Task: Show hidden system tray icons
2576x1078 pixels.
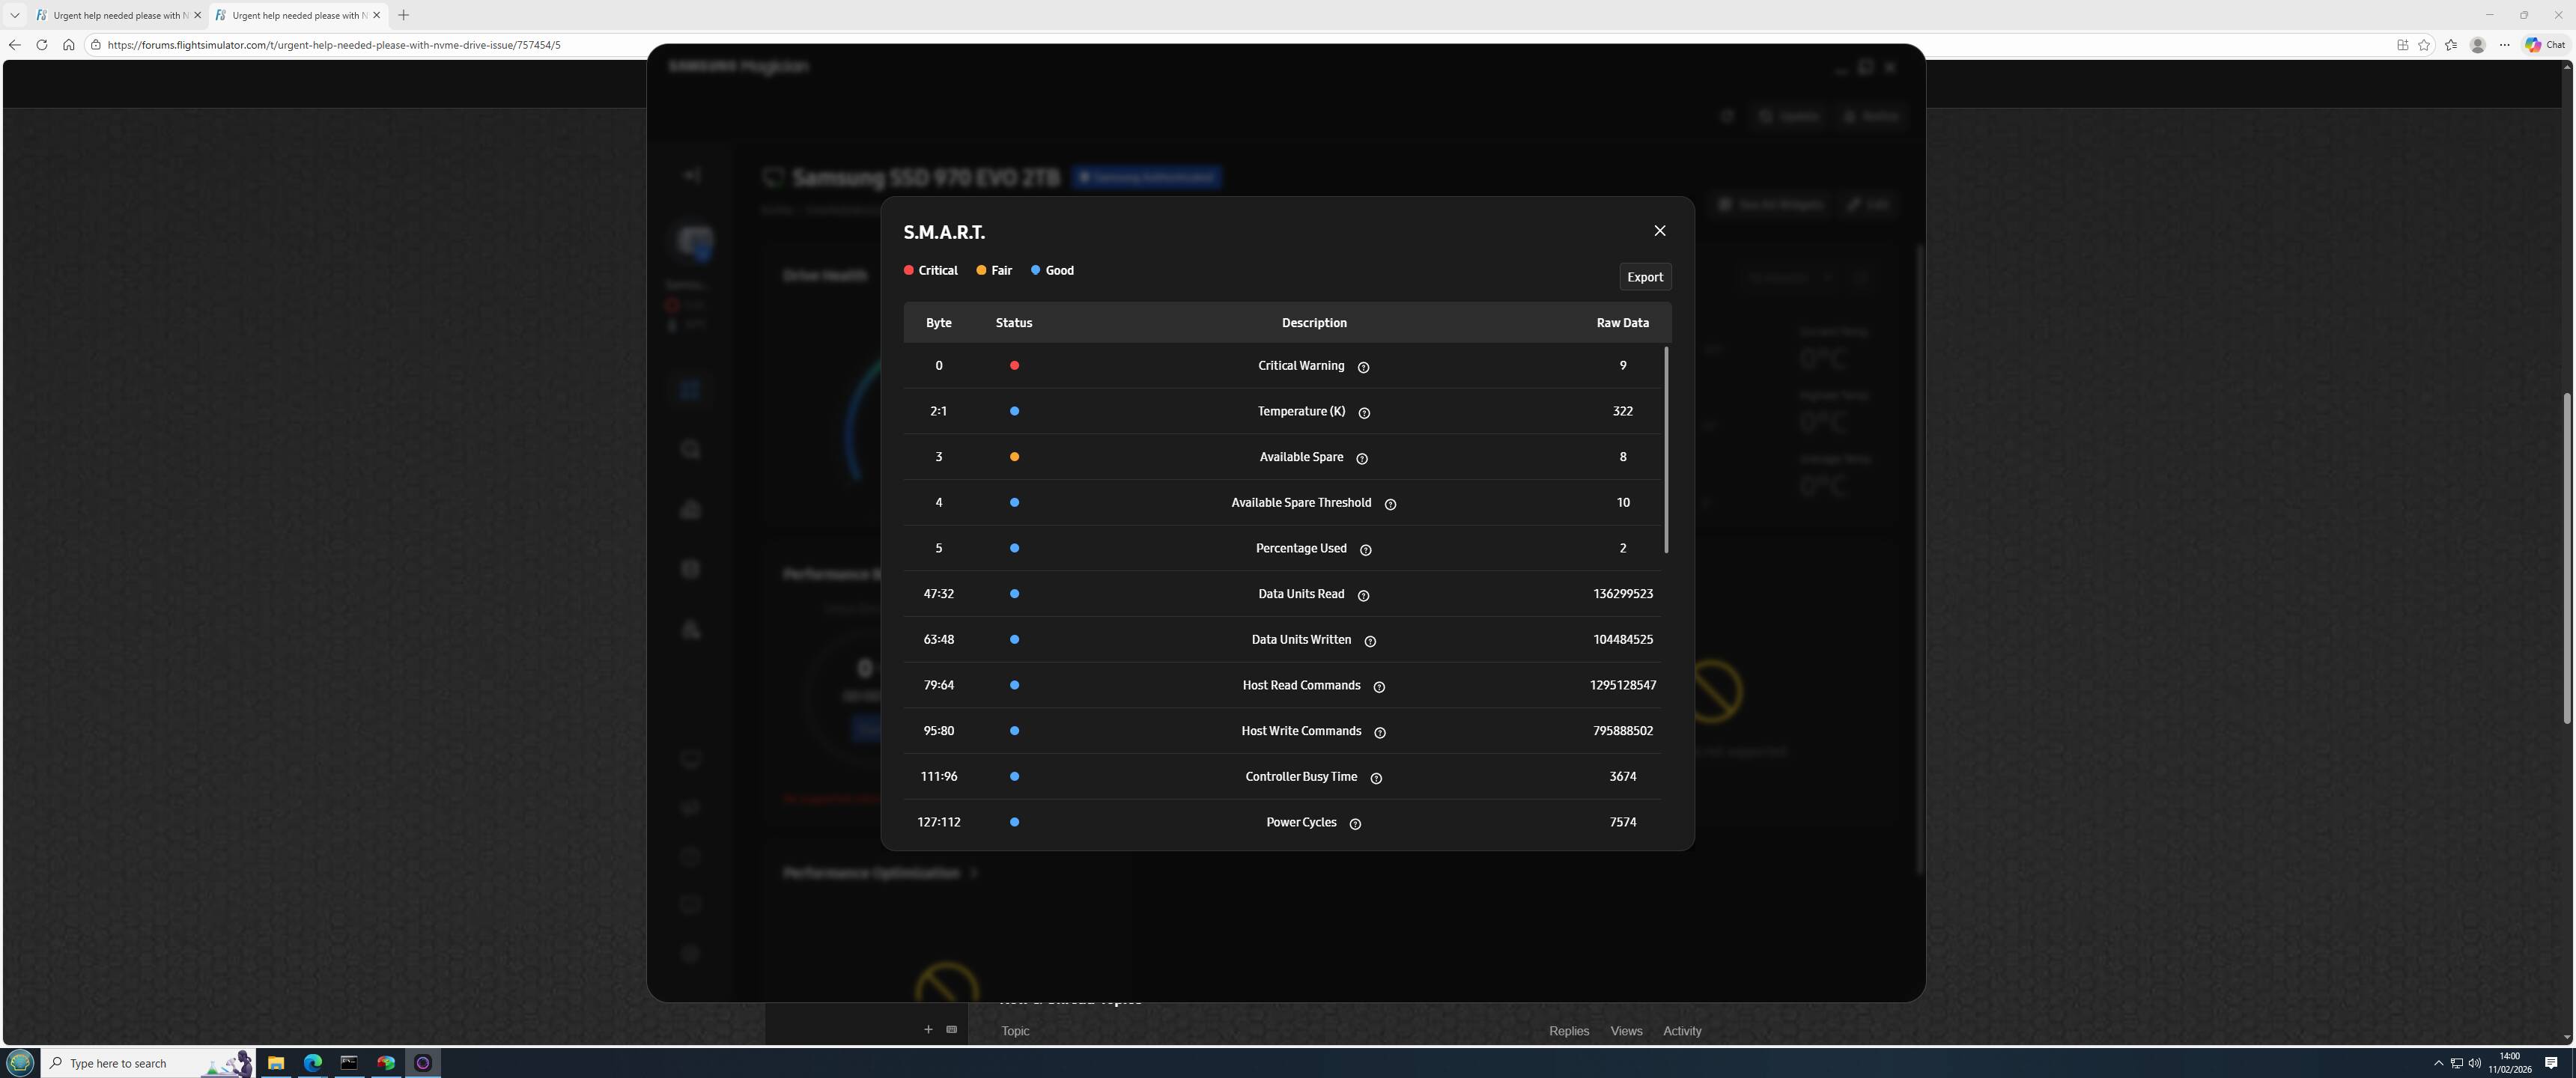Action: (2438, 1063)
